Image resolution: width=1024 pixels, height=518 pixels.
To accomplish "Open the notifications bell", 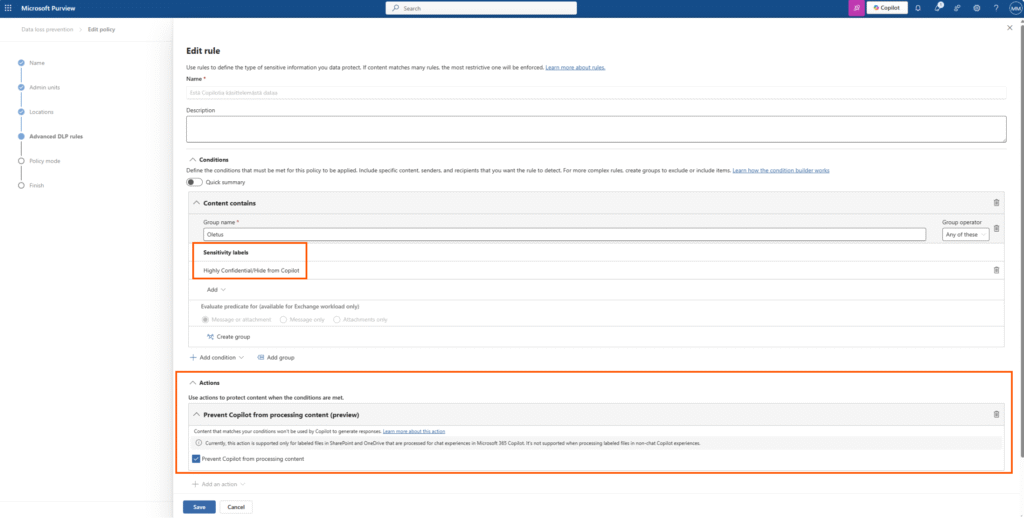I will coord(918,8).
